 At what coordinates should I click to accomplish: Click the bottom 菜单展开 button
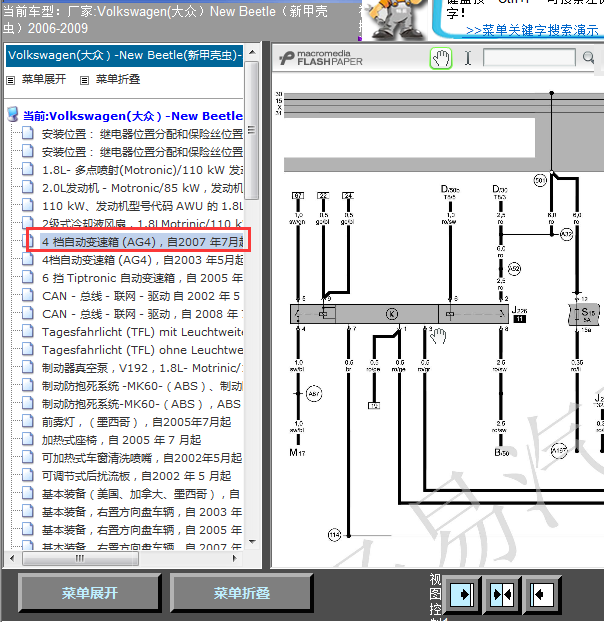(x=90, y=593)
